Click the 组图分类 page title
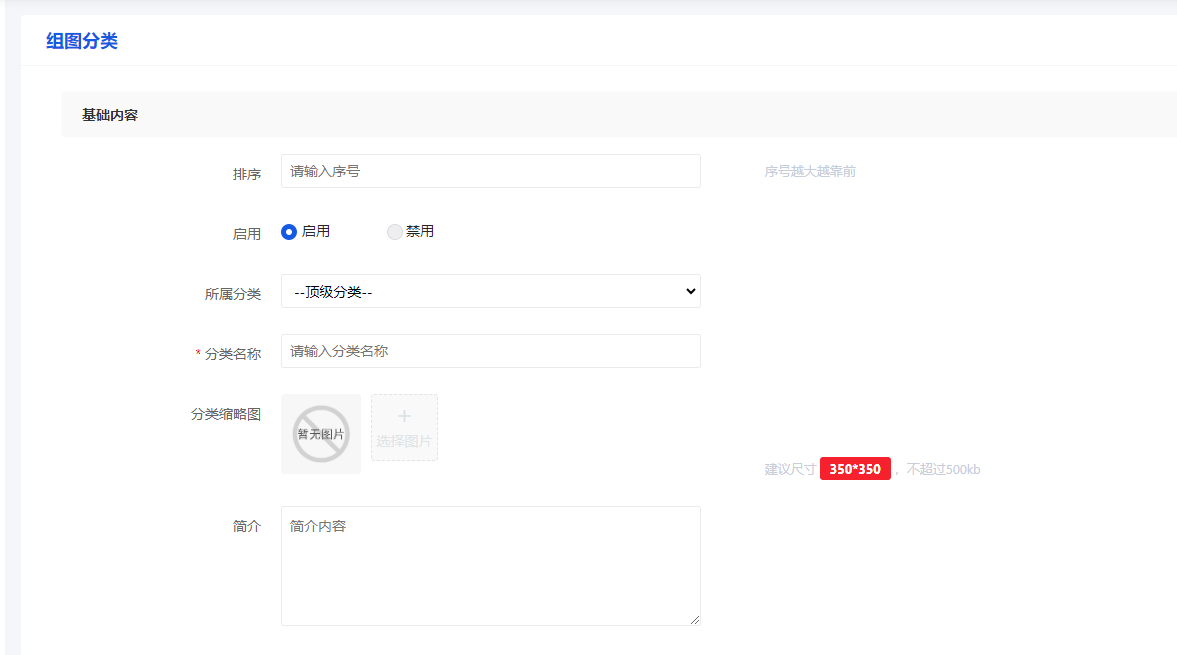 coord(82,41)
